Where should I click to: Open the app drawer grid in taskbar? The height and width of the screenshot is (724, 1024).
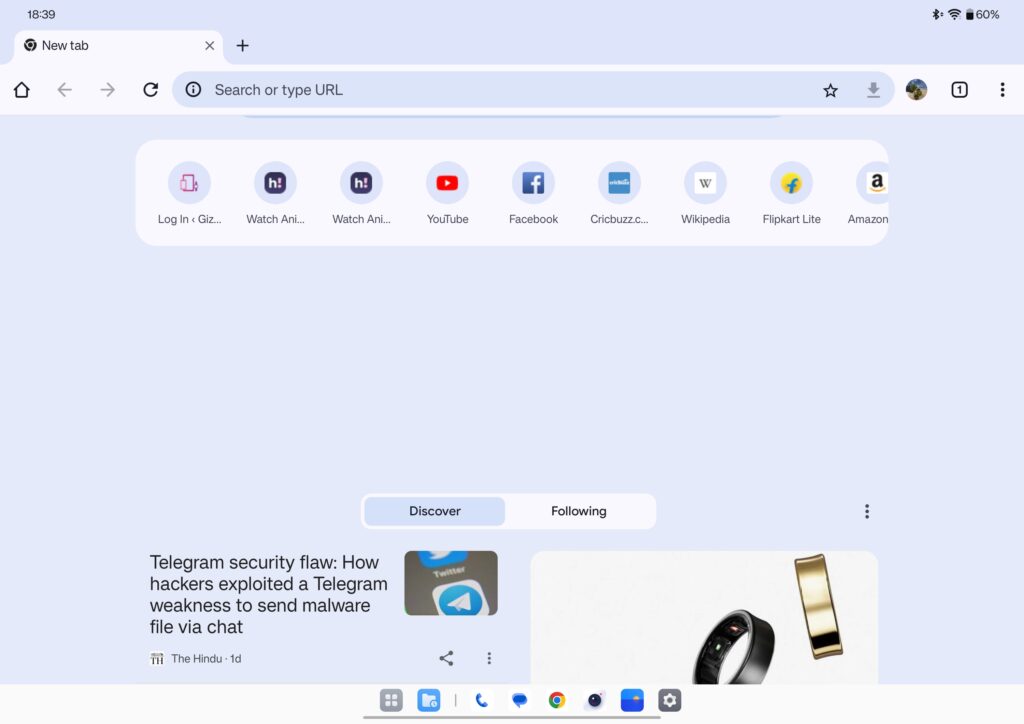pyautogui.click(x=391, y=700)
